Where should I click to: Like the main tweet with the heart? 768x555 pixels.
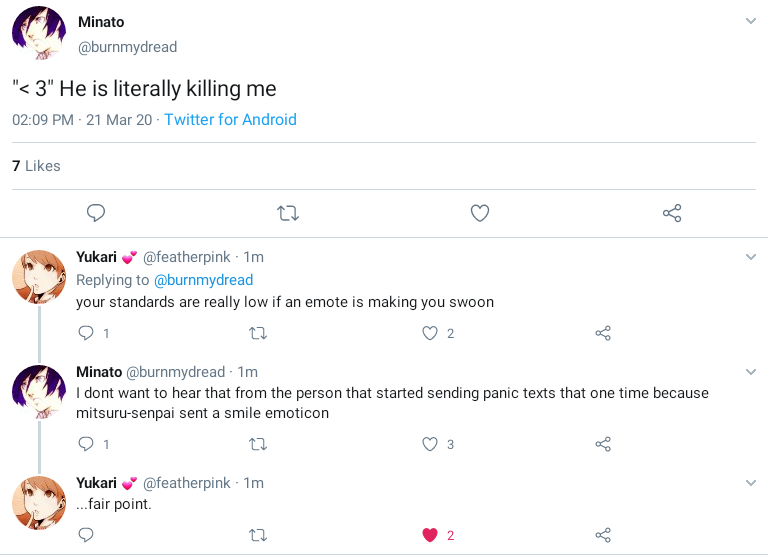[480, 213]
